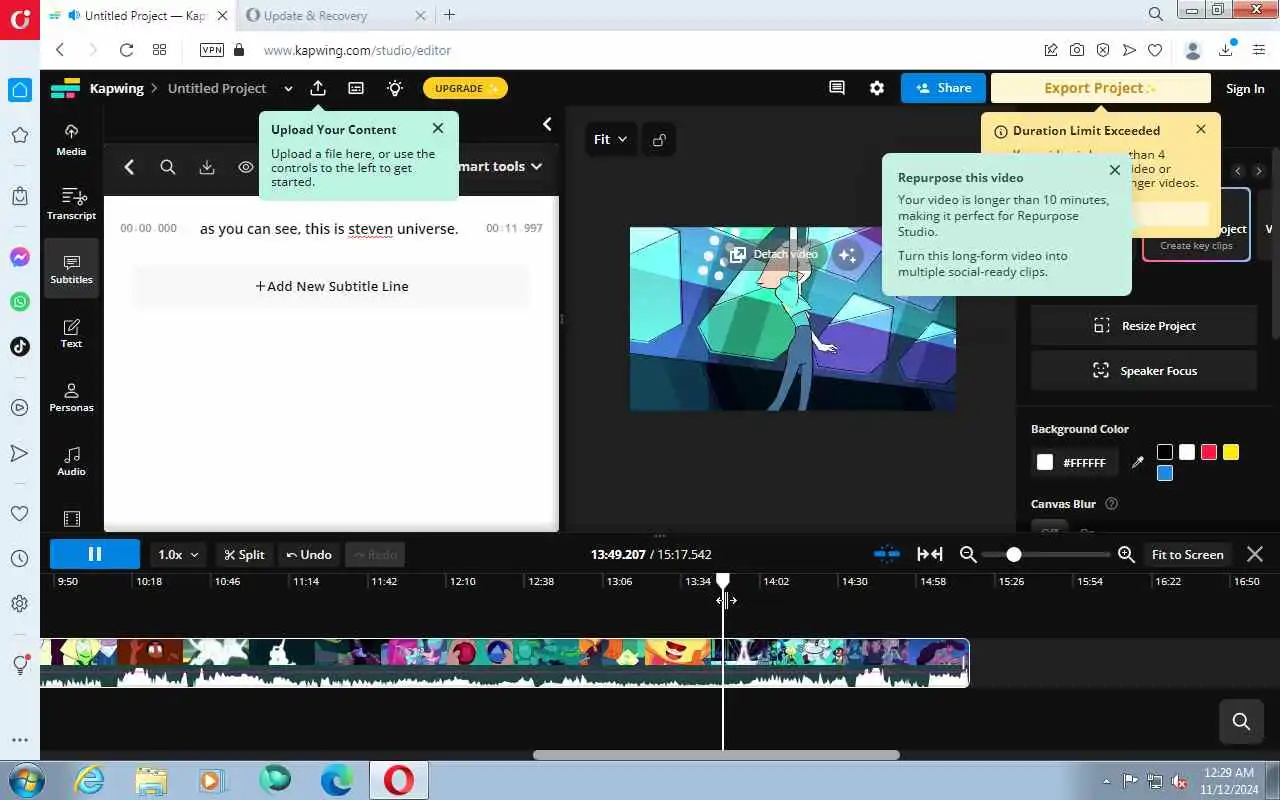Click Export Project button
This screenshot has height=800, width=1280.
[1100, 88]
